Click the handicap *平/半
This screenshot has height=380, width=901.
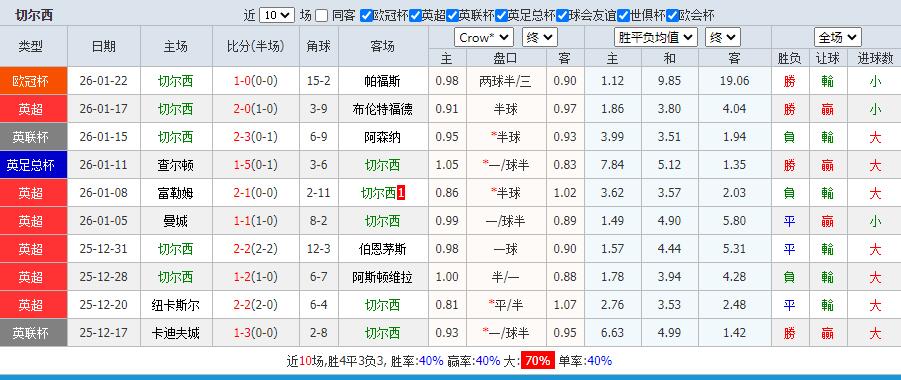click(x=505, y=305)
